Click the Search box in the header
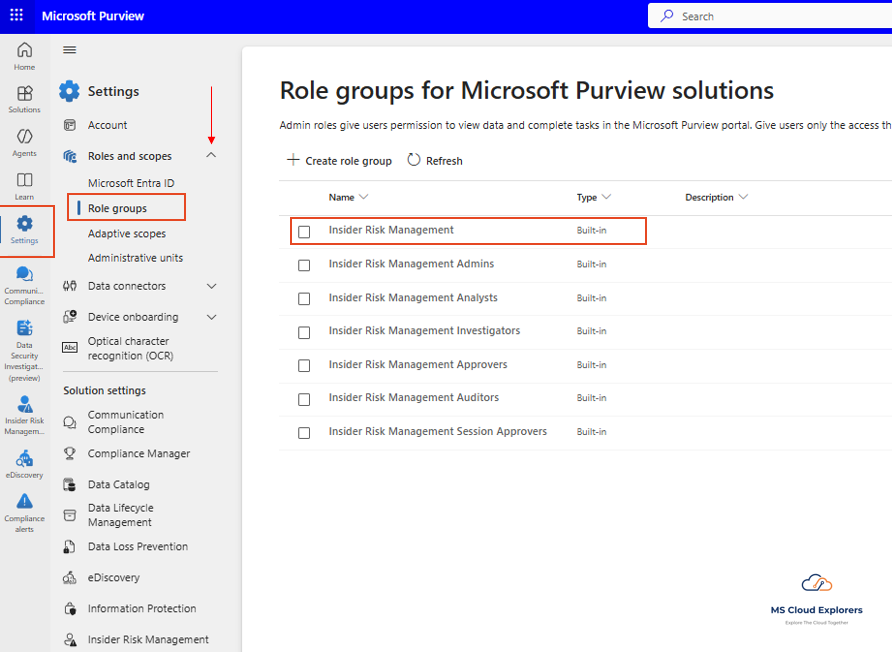 pyautogui.click(x=770, y=16)
